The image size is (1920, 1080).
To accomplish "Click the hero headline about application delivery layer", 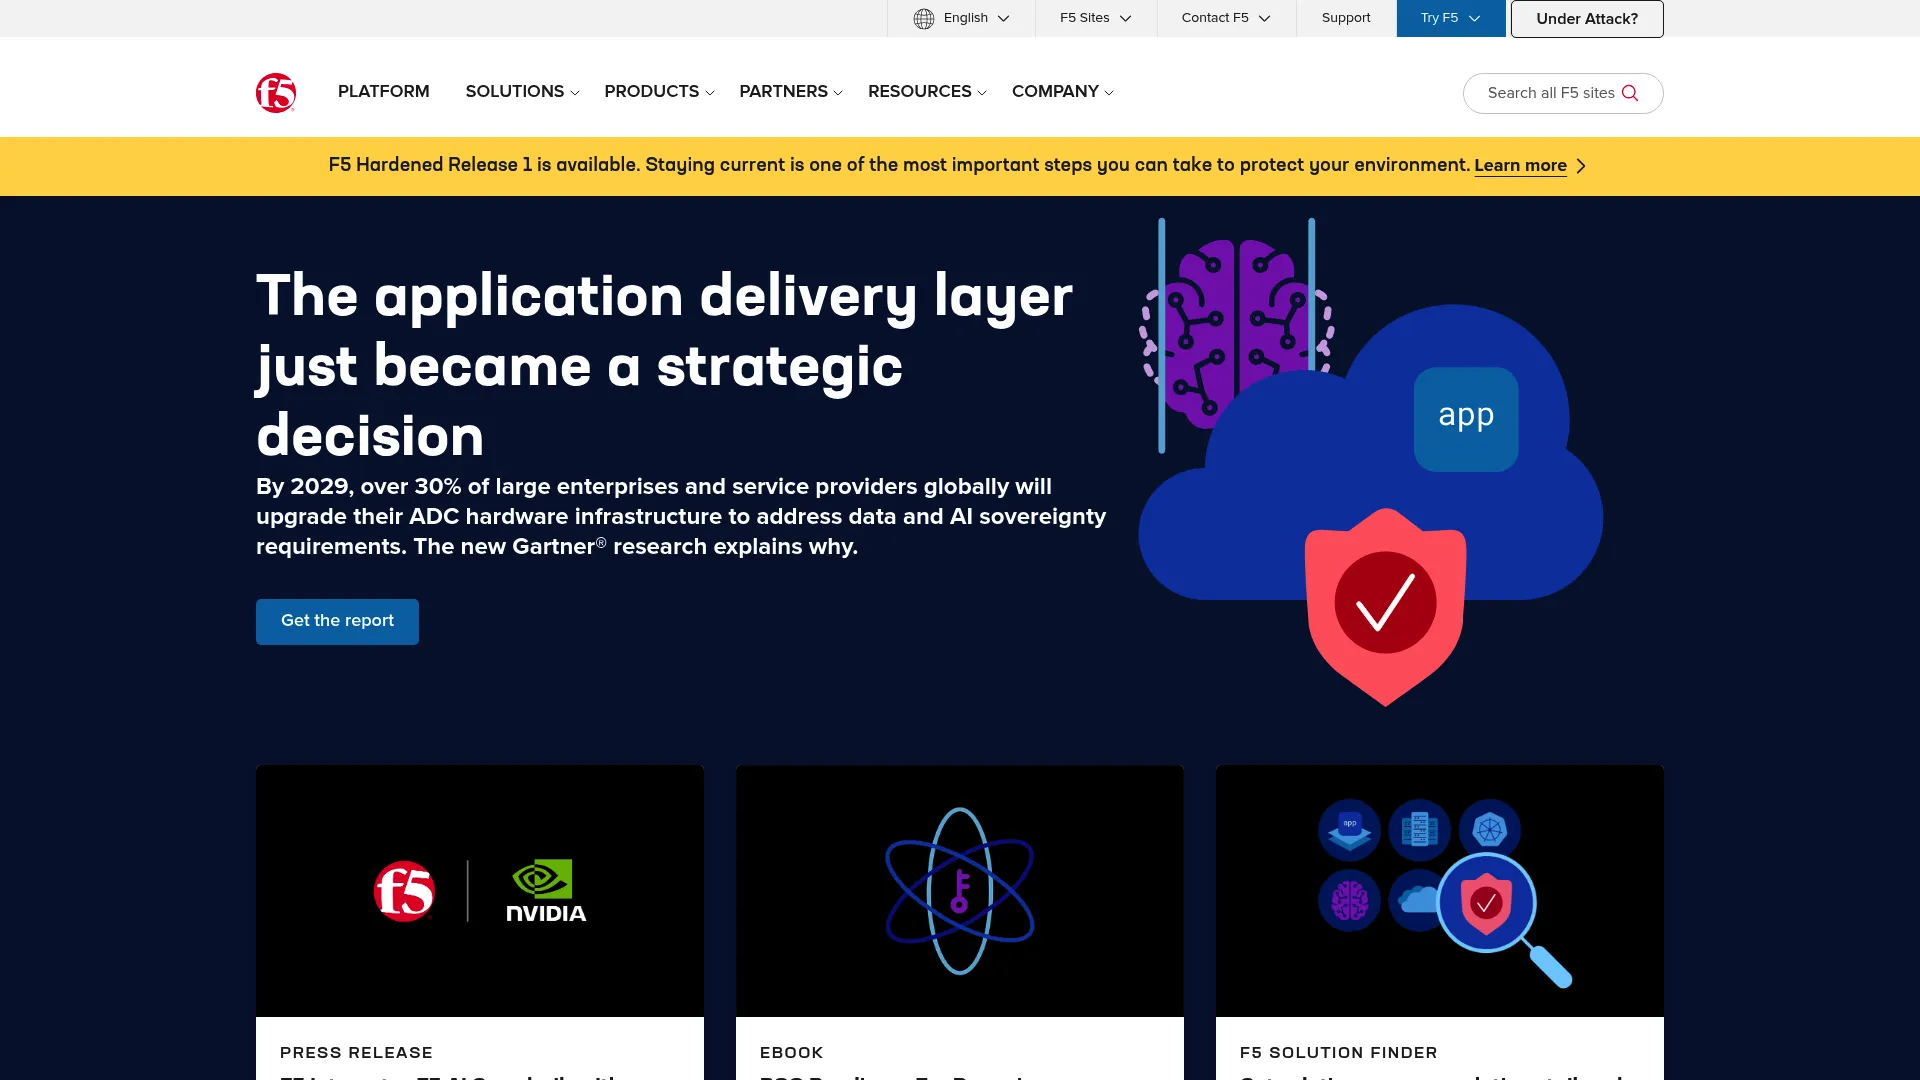I will (665, 365).
